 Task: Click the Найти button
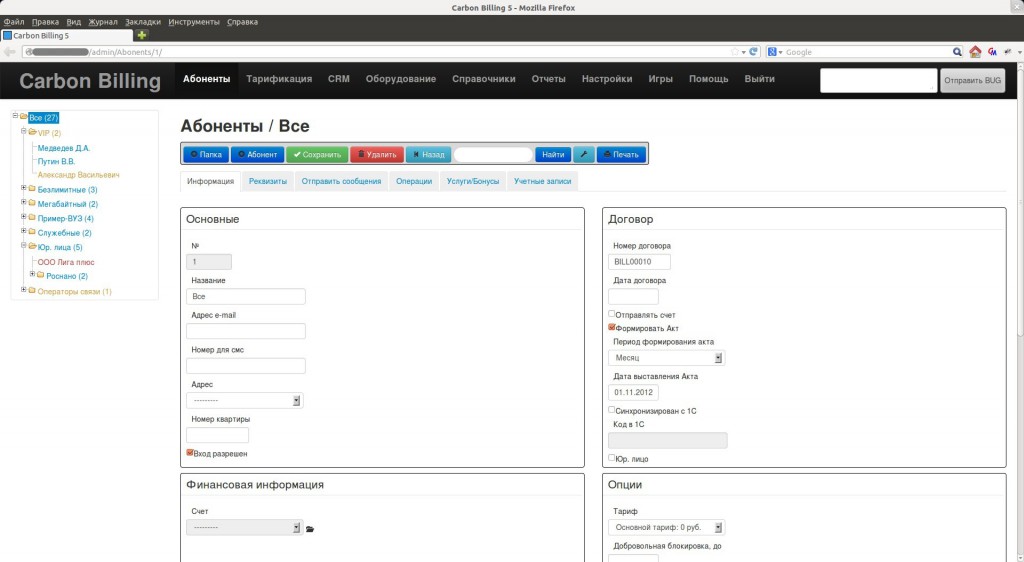coord(553,155)
